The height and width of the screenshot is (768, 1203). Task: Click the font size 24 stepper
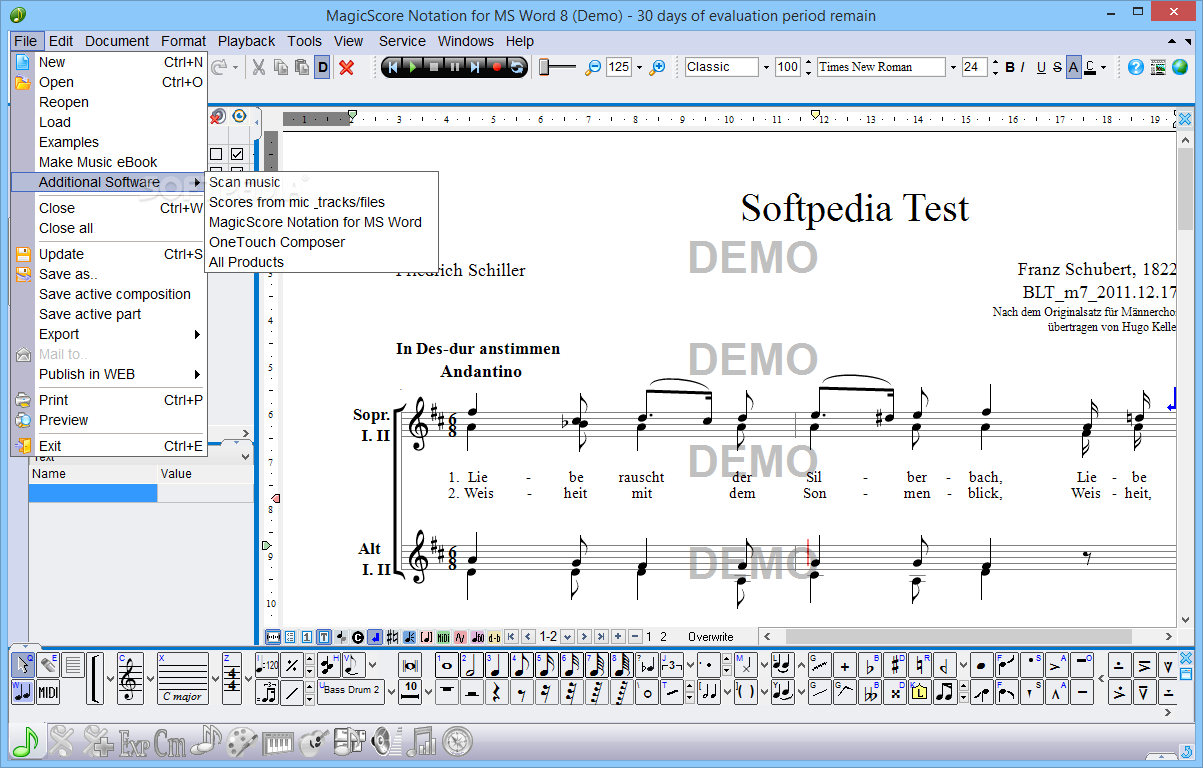click(995, 67)
